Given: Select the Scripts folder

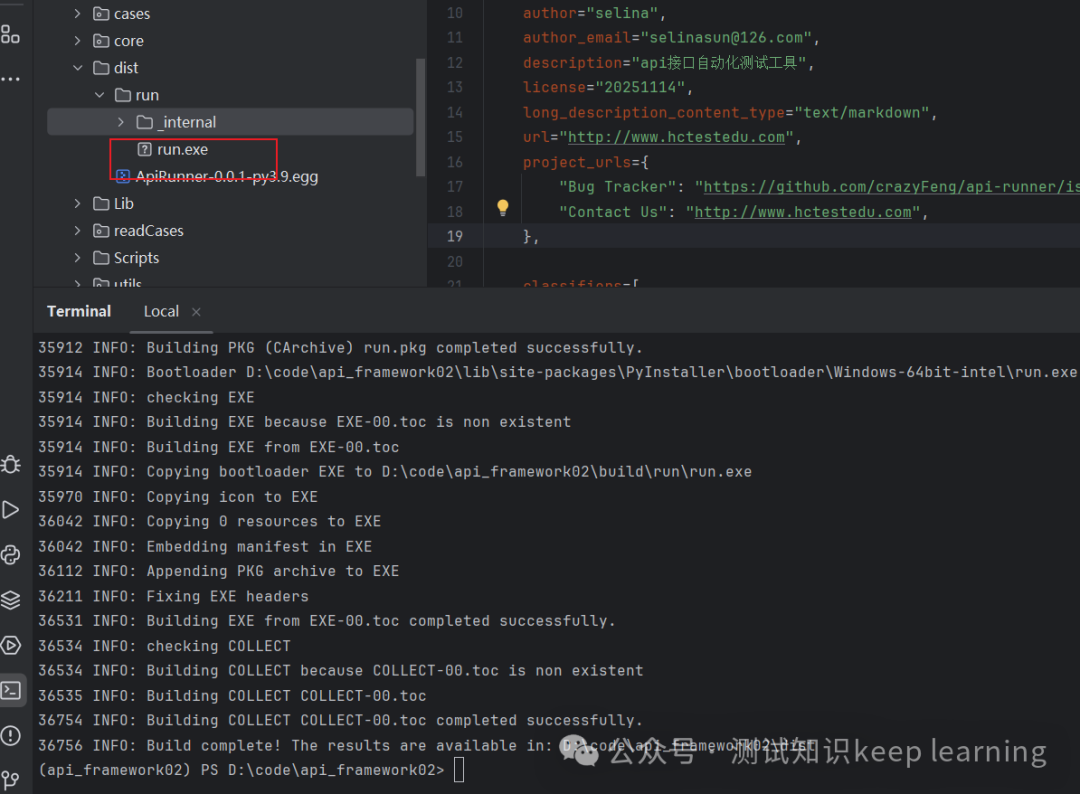Looking at the screenshot, I should pyautogui.click(x=136, y=258).
